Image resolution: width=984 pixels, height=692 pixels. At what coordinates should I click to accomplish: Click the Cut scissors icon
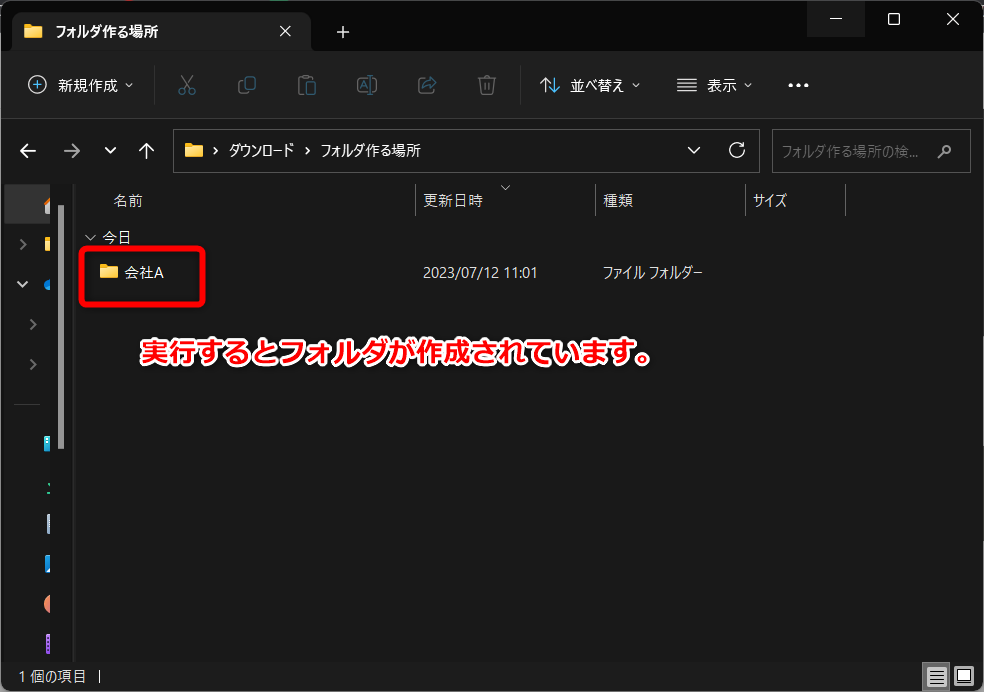(x=186, y=85)
